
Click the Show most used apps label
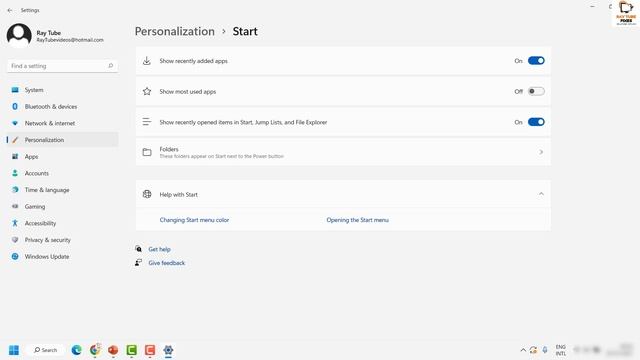click(x=188, y=92)
